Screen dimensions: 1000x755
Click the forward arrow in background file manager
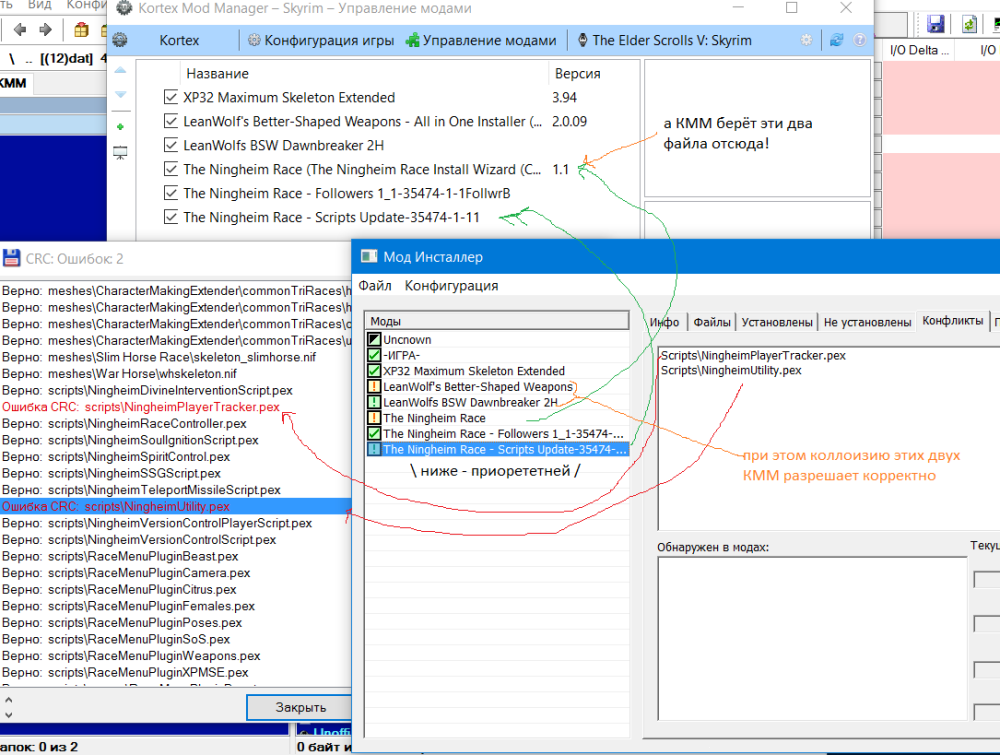(x=45, y=29)
